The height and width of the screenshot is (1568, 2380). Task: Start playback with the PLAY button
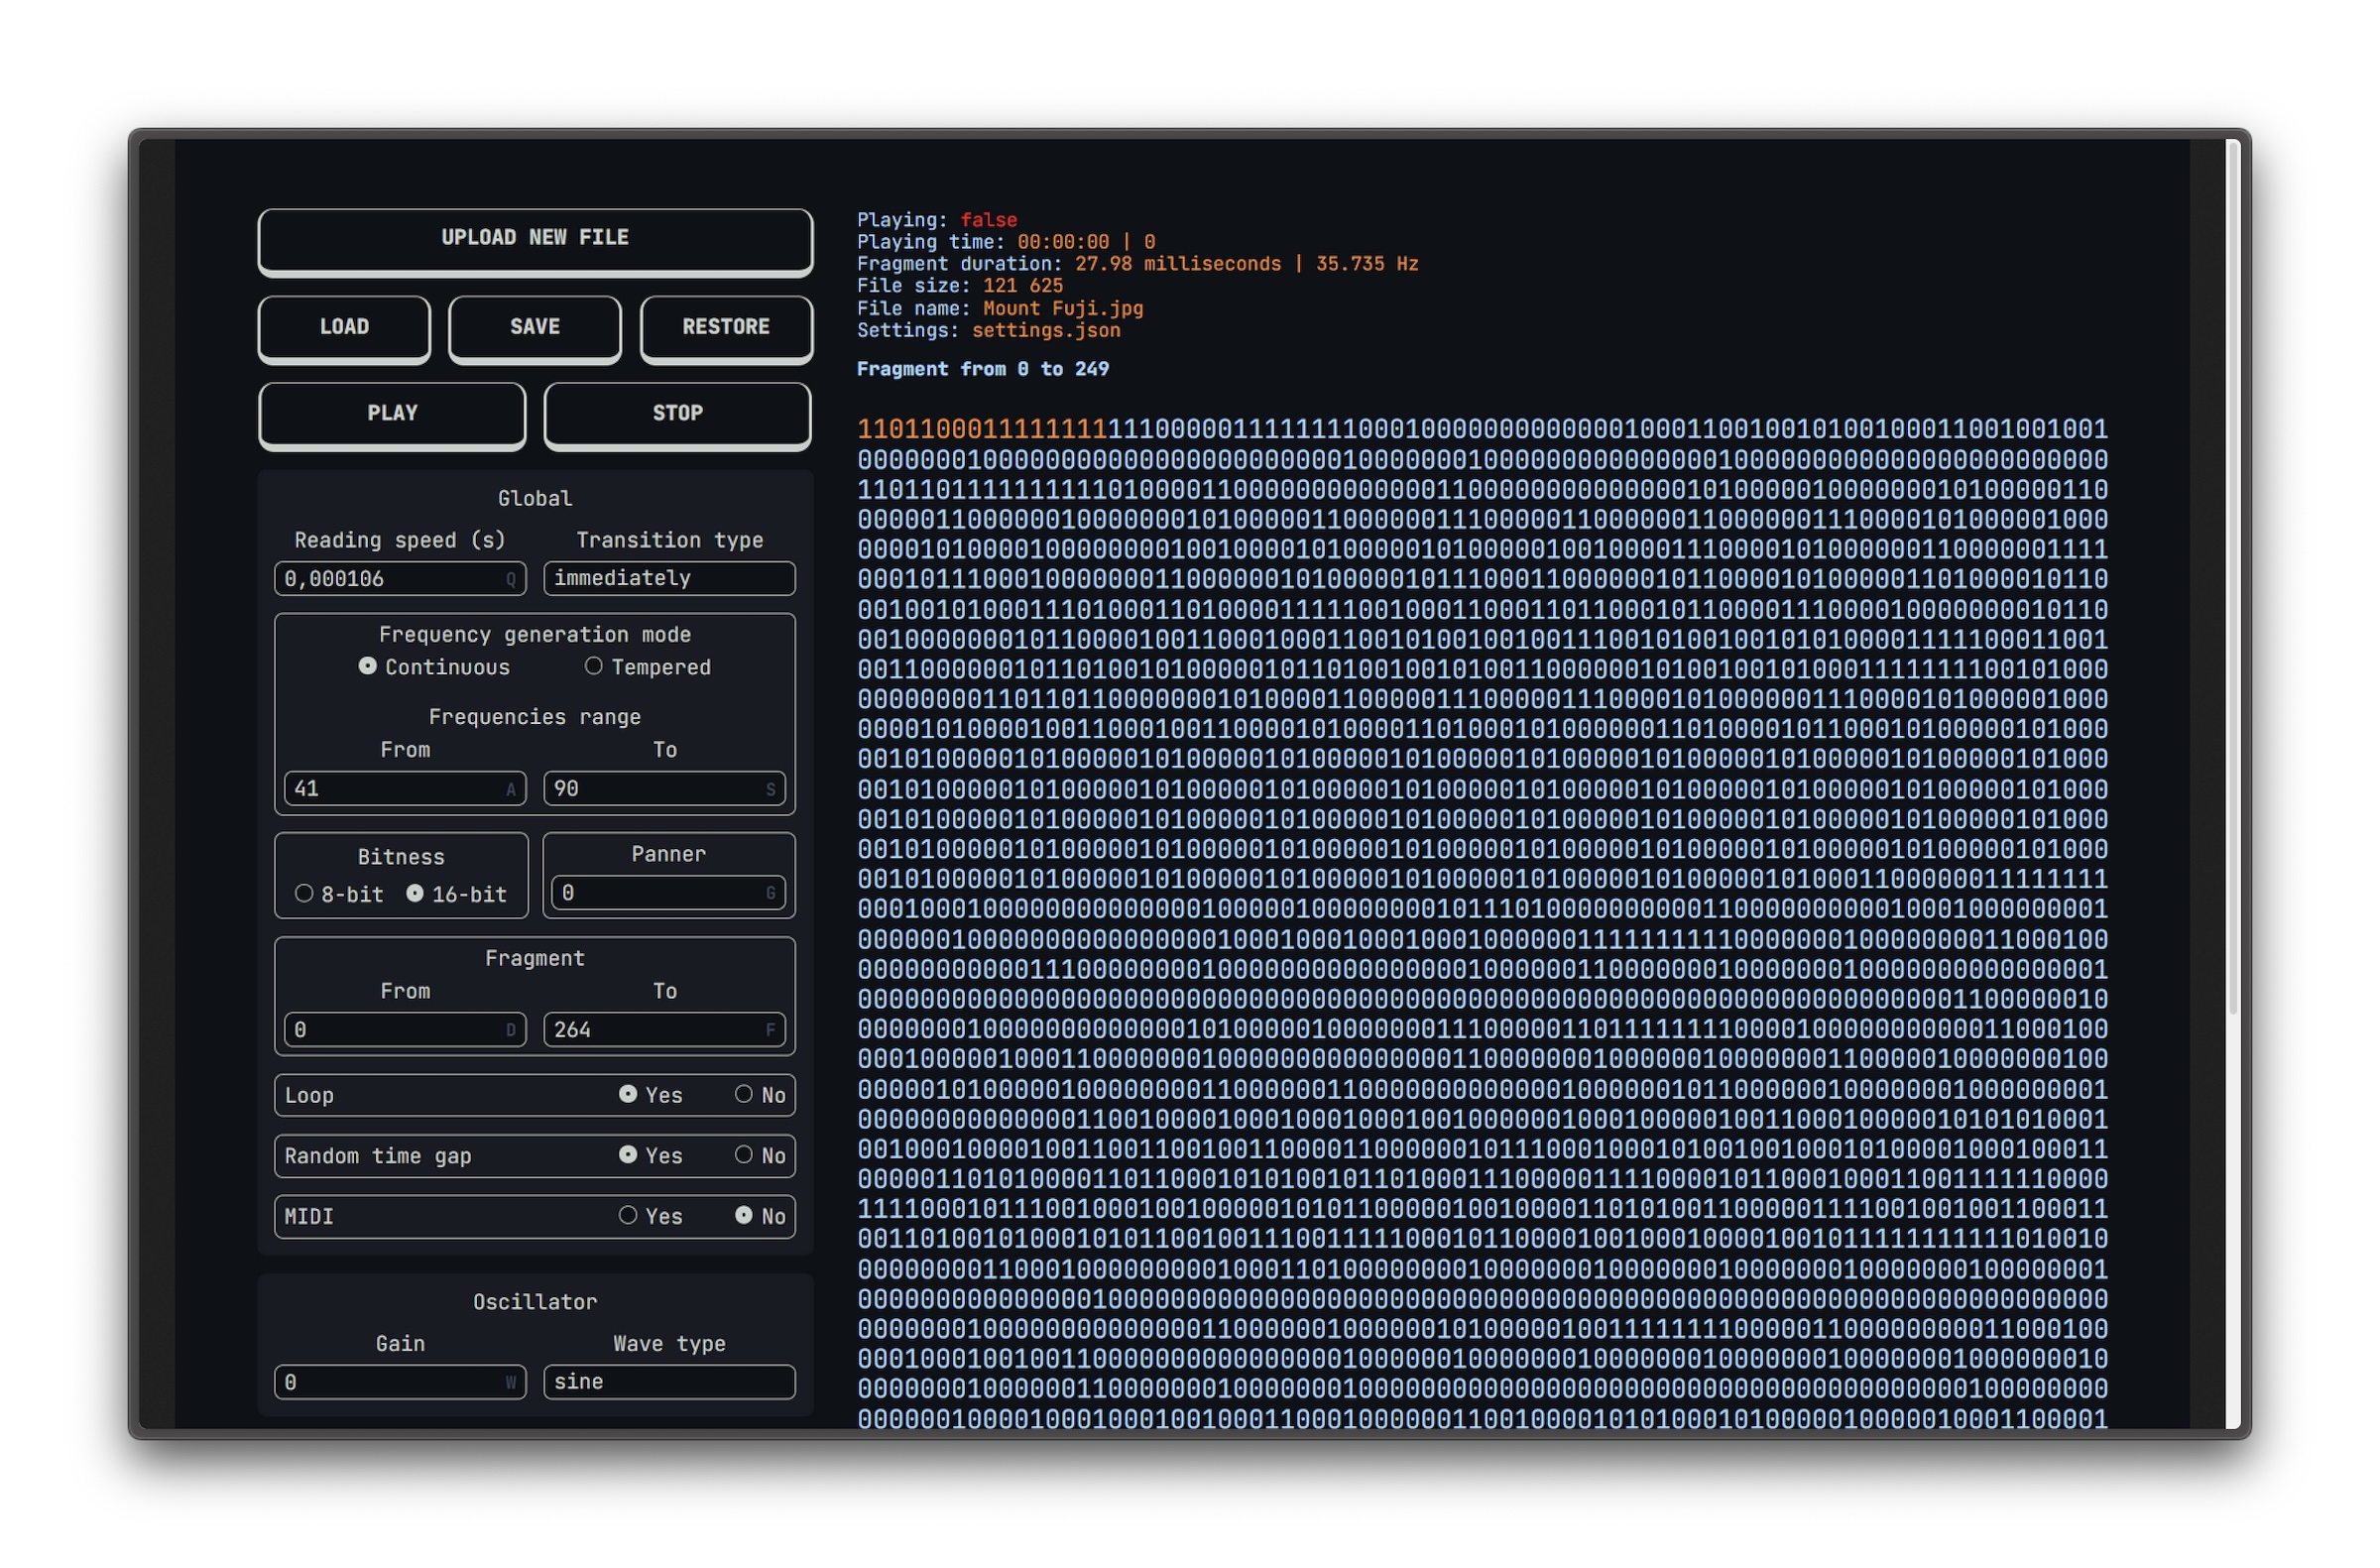[x=392, y=413]
